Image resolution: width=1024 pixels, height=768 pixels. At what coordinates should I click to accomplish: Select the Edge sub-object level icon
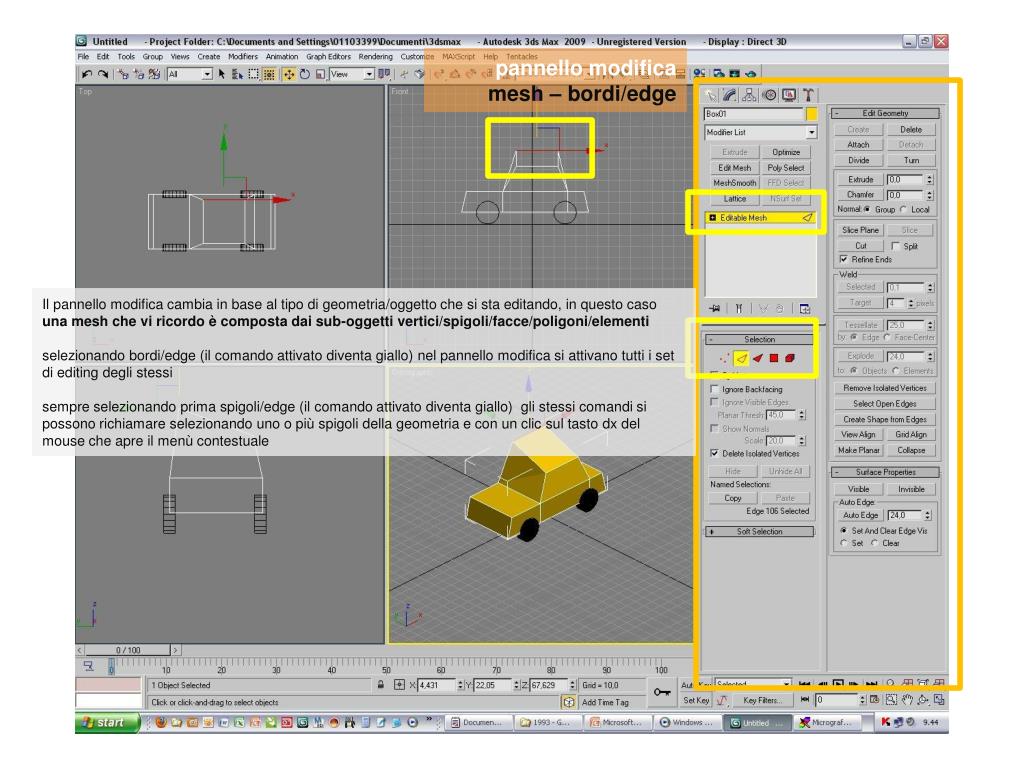tap(741, 358)
